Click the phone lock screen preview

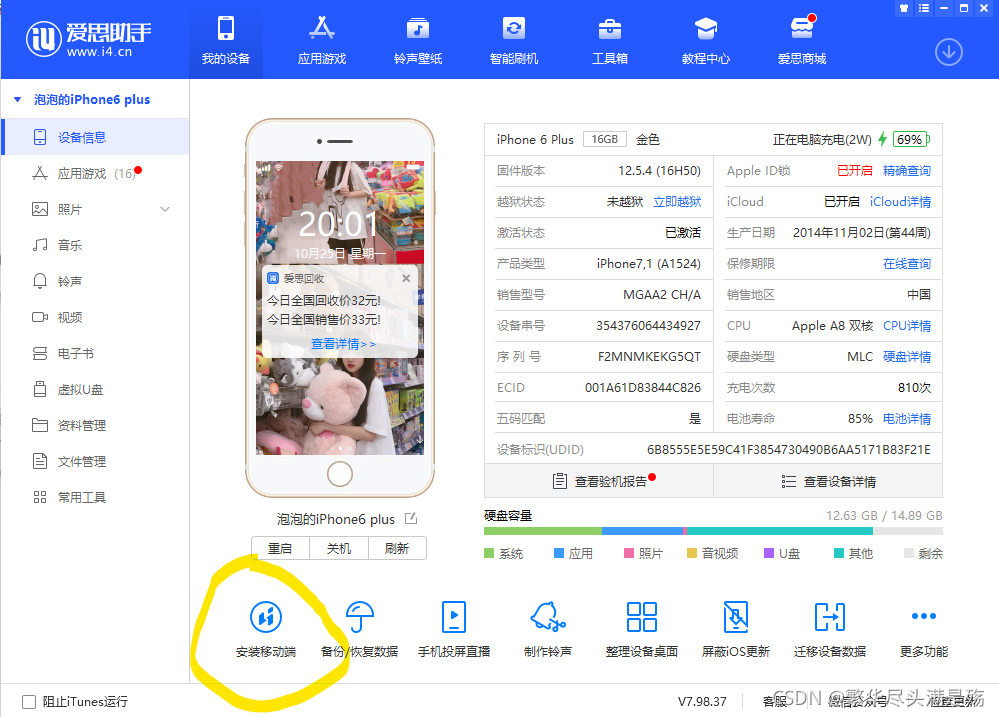pos(340,308)
